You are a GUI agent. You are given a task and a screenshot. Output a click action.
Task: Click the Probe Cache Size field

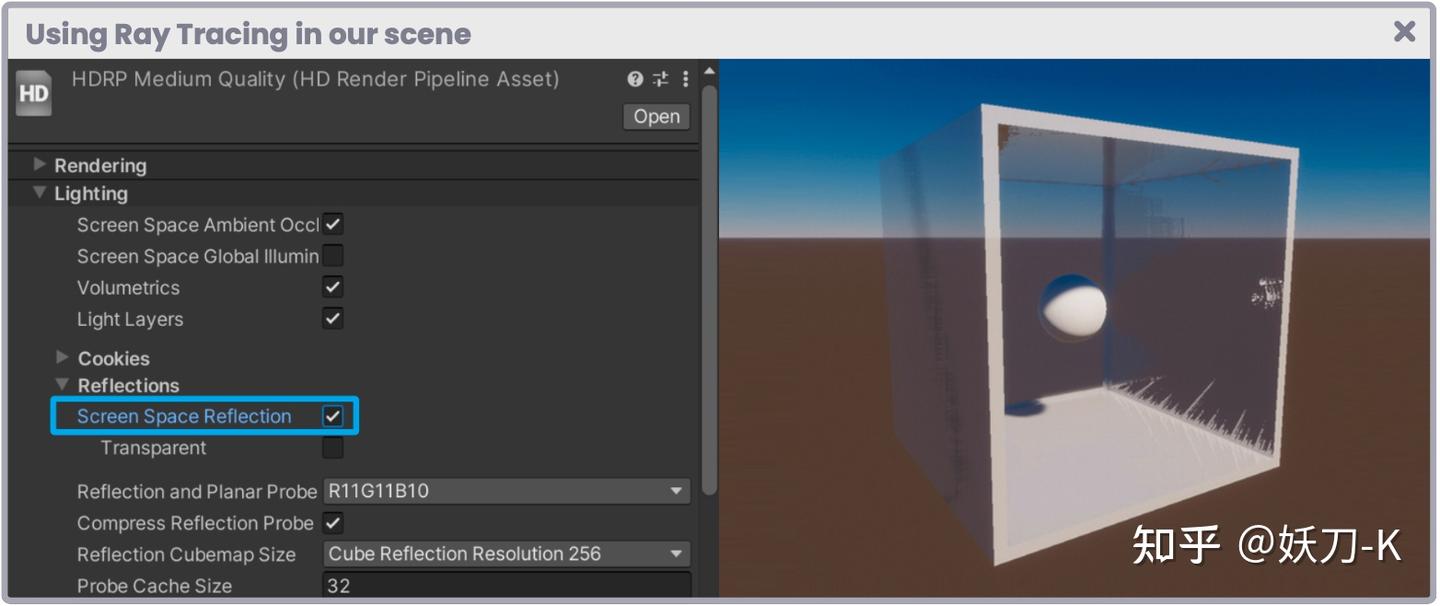tap(507, 585)
